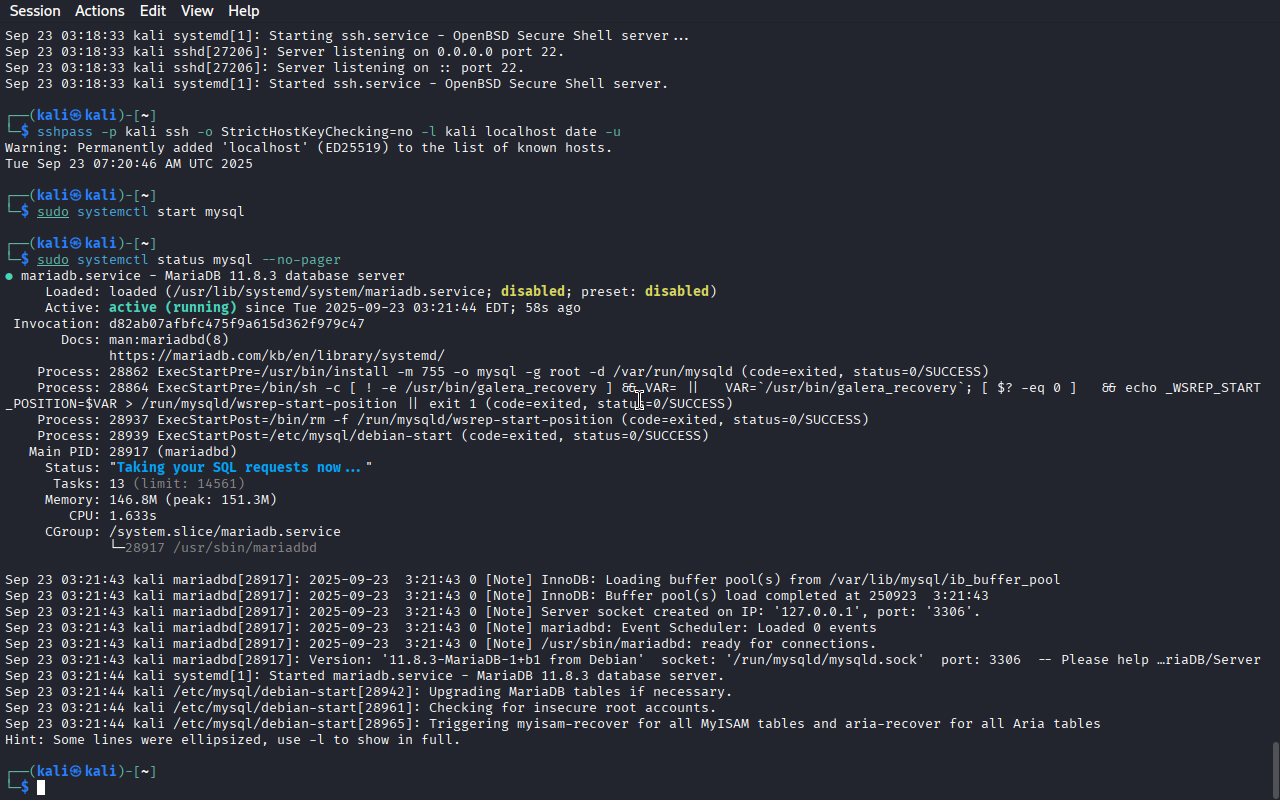Image resolution: width=1280 pixels, height=800 pixels.
Task: Open the Edit menu
Action: pyautogui.click(x=153, y=11)
